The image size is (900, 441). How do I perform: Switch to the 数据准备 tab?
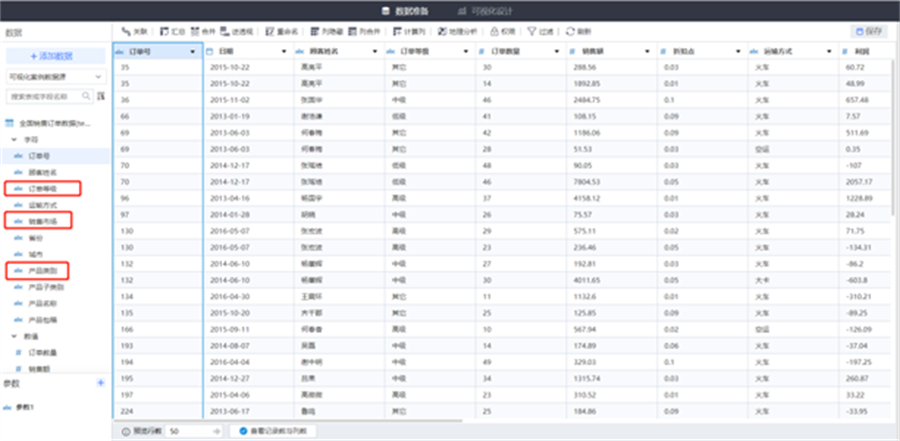(406, 10)
